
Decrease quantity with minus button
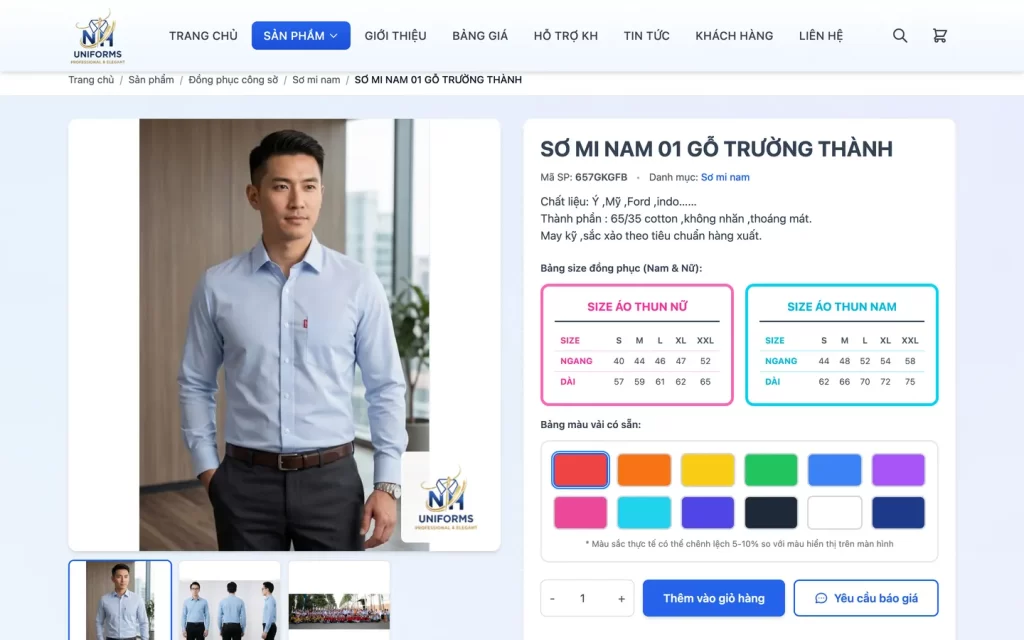[552, 598]
